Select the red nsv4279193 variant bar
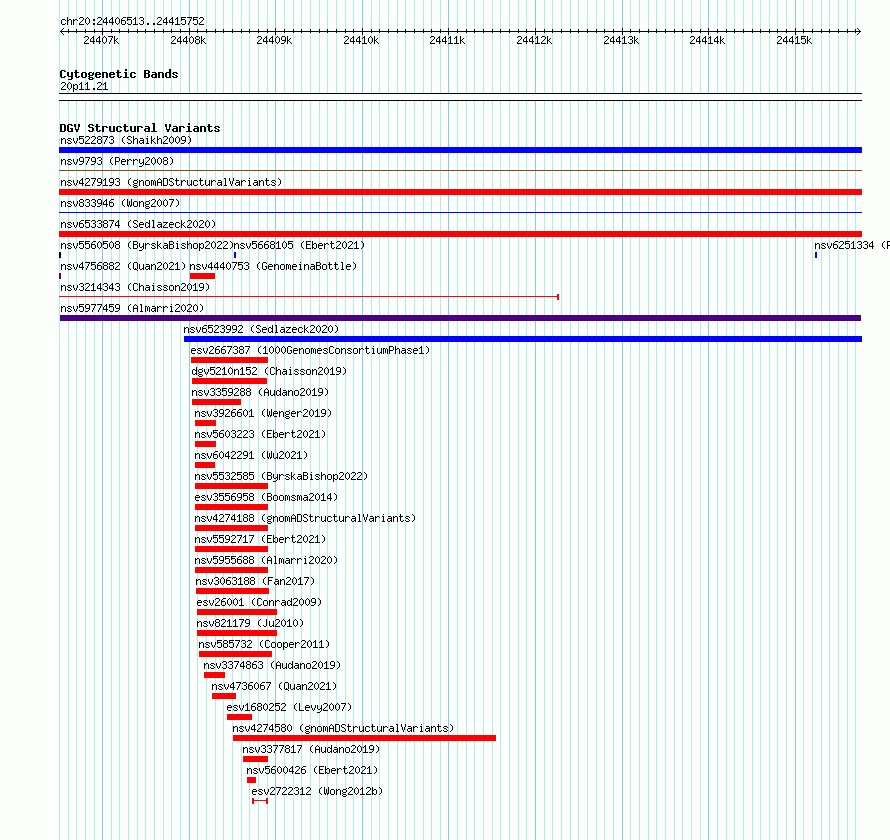 [460, 192]
